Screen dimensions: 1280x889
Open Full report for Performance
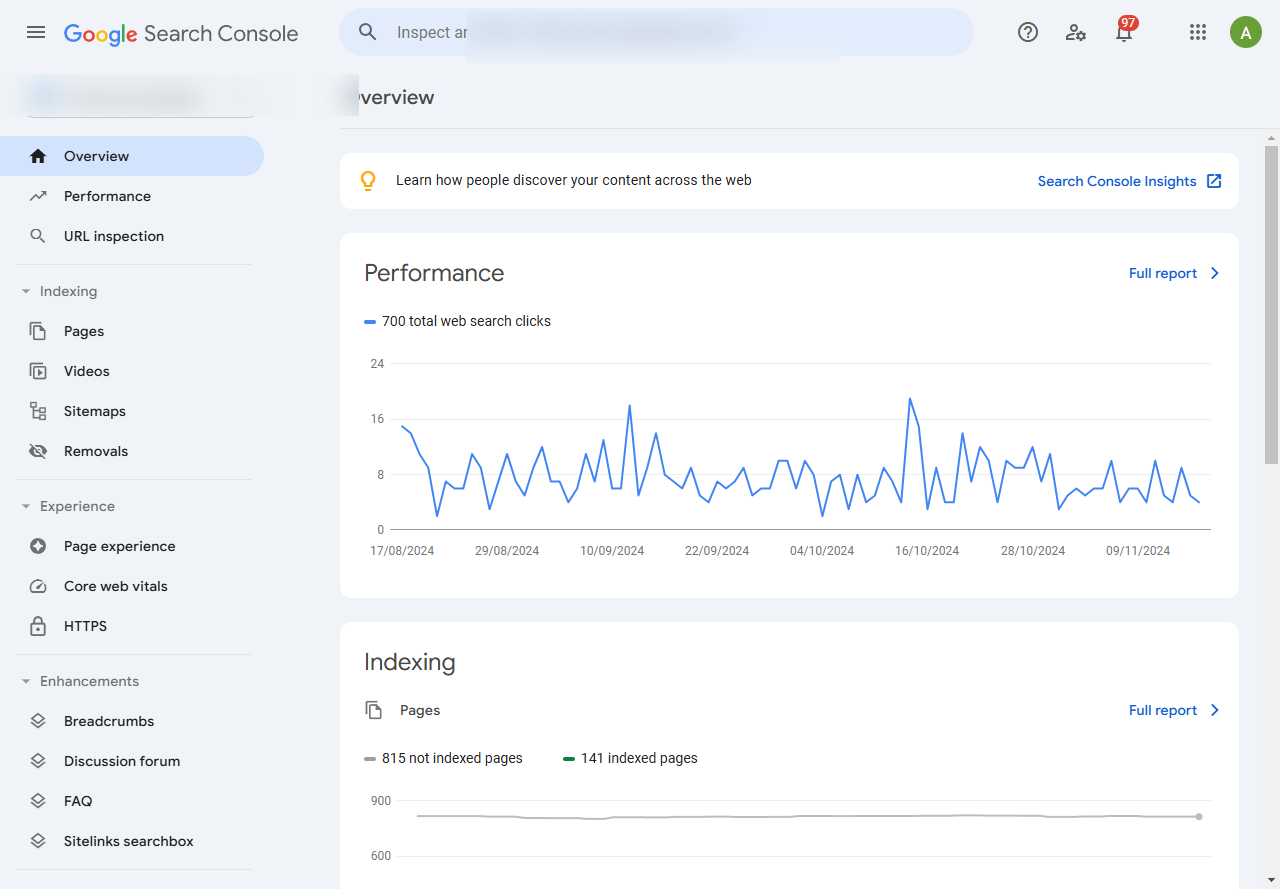(x=1174, y=273)
